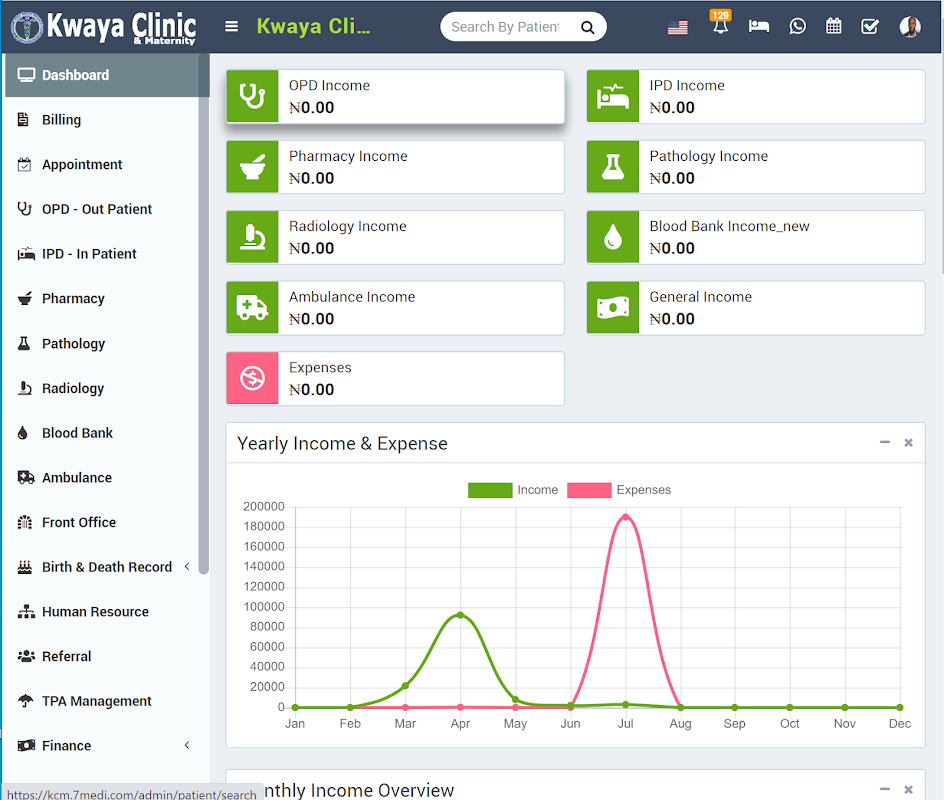Click the US flag language selector

[677, 27]
